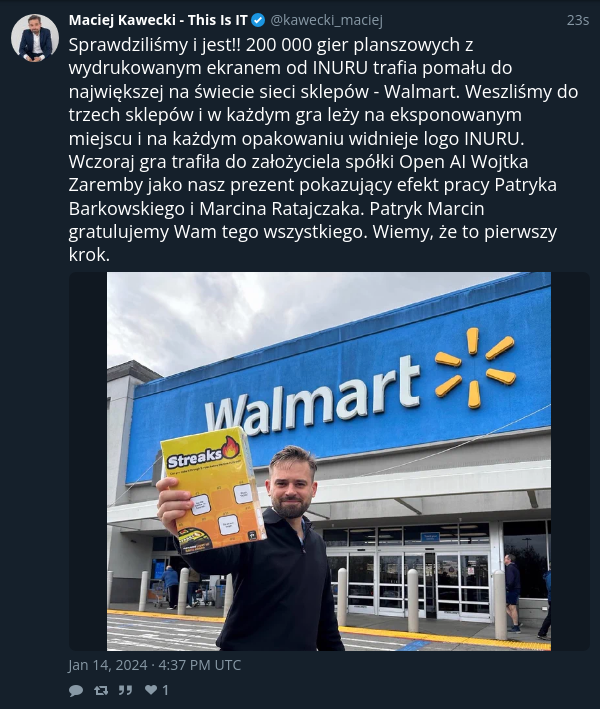Click the quote marks icon
This screenshot has width=600, height=709.
(x=125, y=690)
